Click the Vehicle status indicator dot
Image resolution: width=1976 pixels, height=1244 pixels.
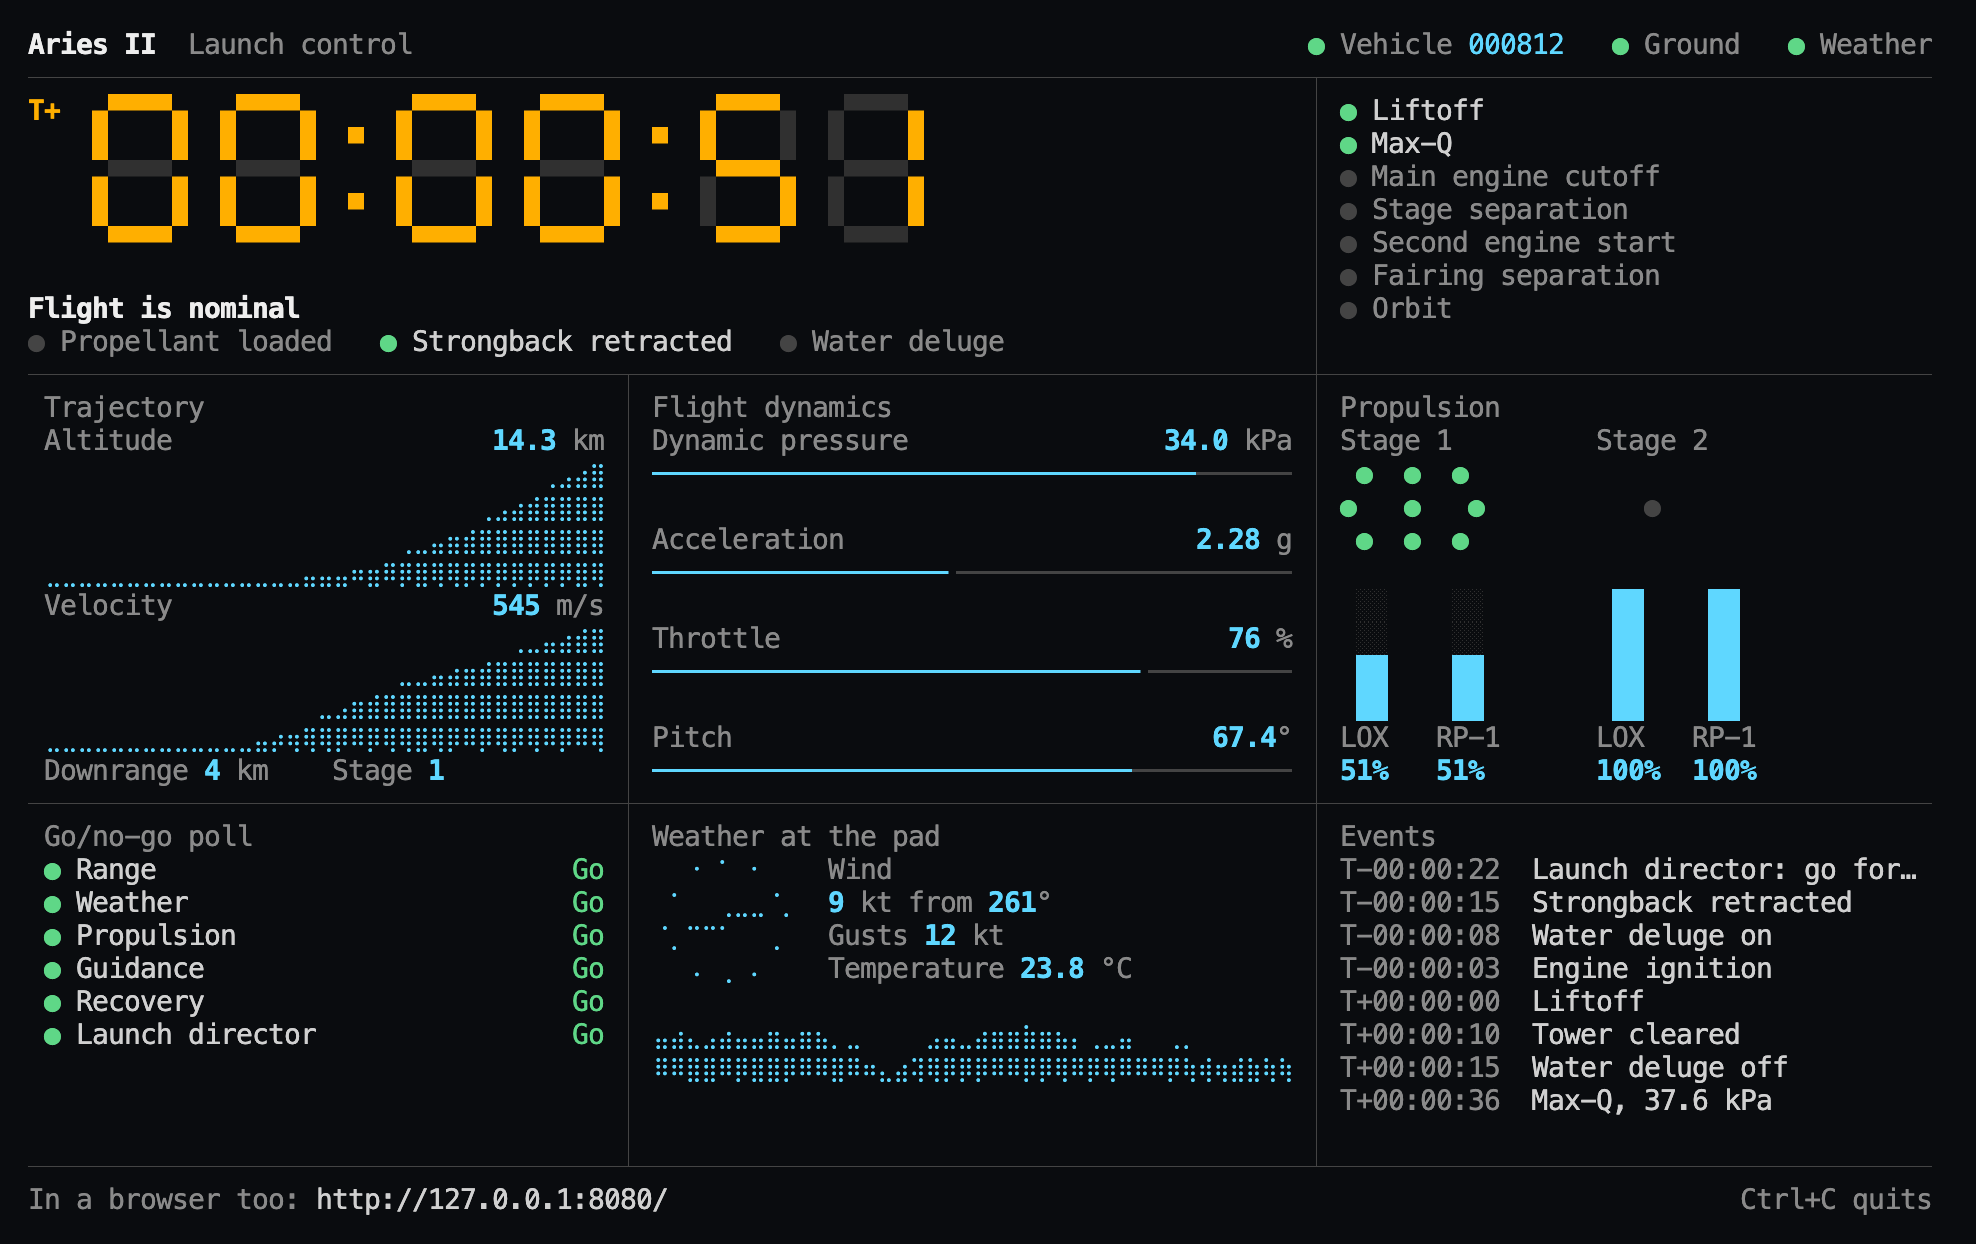click(1316, 46)
